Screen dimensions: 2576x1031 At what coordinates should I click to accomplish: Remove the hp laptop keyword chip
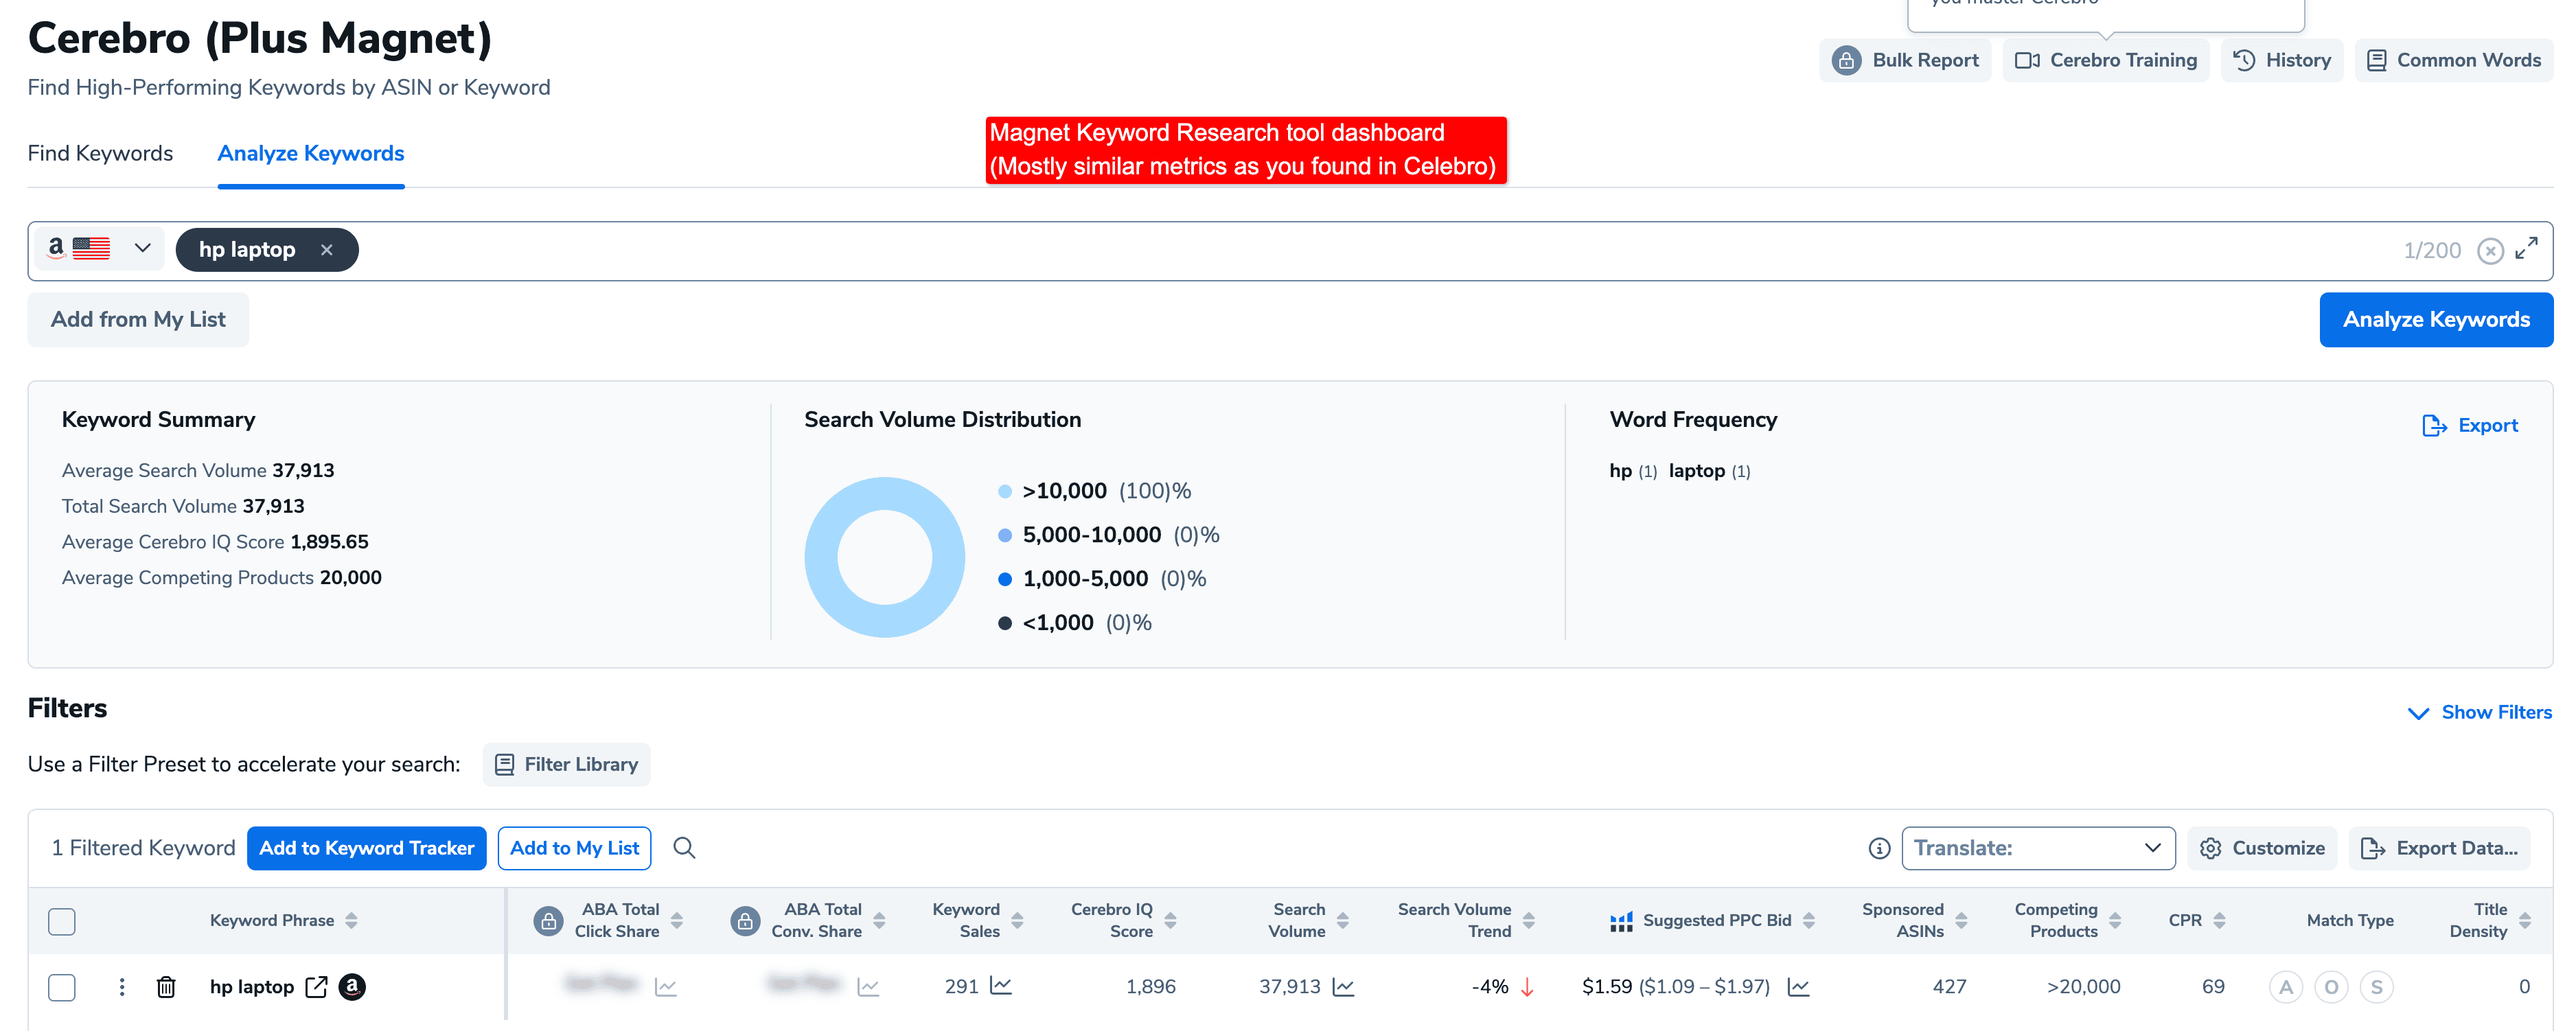326,250
